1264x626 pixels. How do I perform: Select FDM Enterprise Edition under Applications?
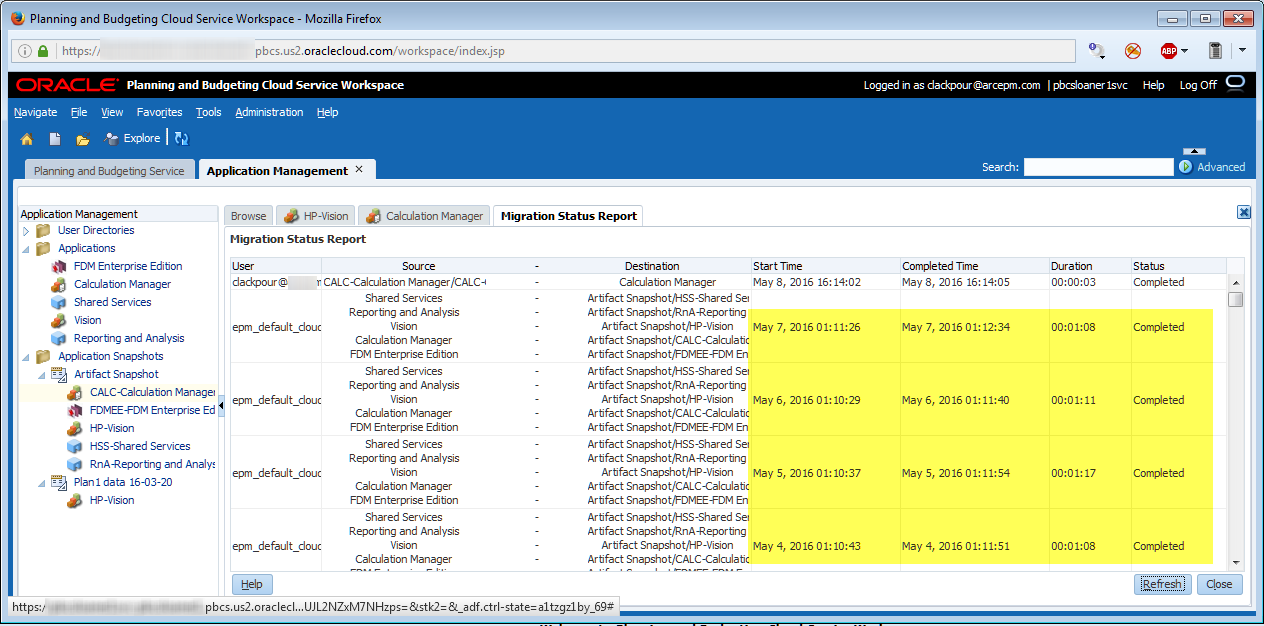pyautogui.click(x=128, y=266)
